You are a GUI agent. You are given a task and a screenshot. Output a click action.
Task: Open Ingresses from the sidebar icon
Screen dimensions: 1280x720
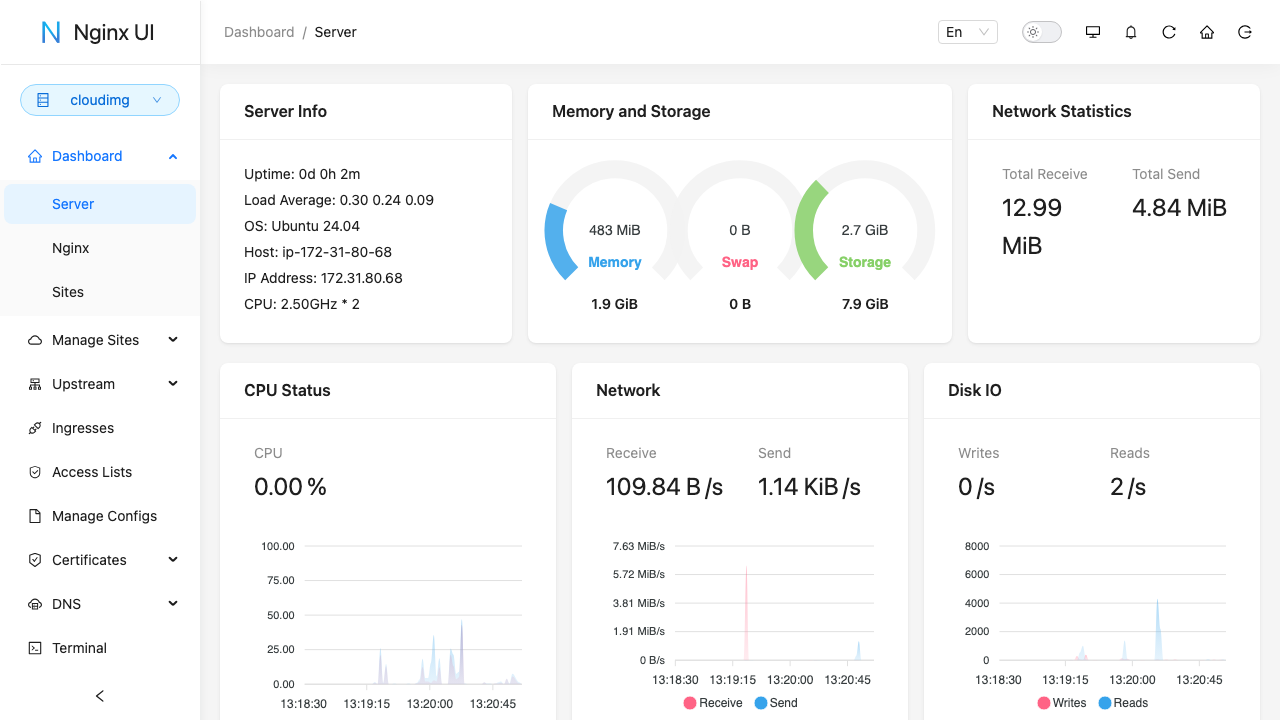coord(35,428)
